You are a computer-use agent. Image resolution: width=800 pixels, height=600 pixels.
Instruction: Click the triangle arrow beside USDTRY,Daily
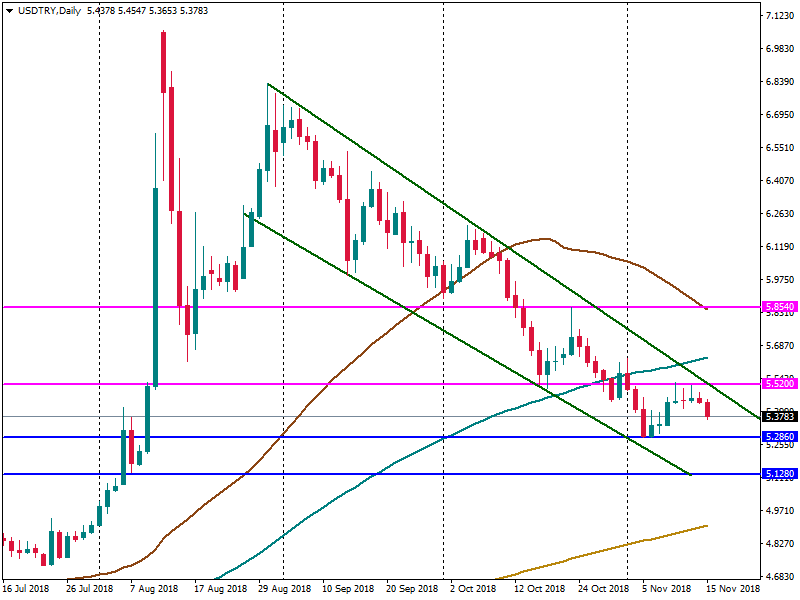coord(9,10)
